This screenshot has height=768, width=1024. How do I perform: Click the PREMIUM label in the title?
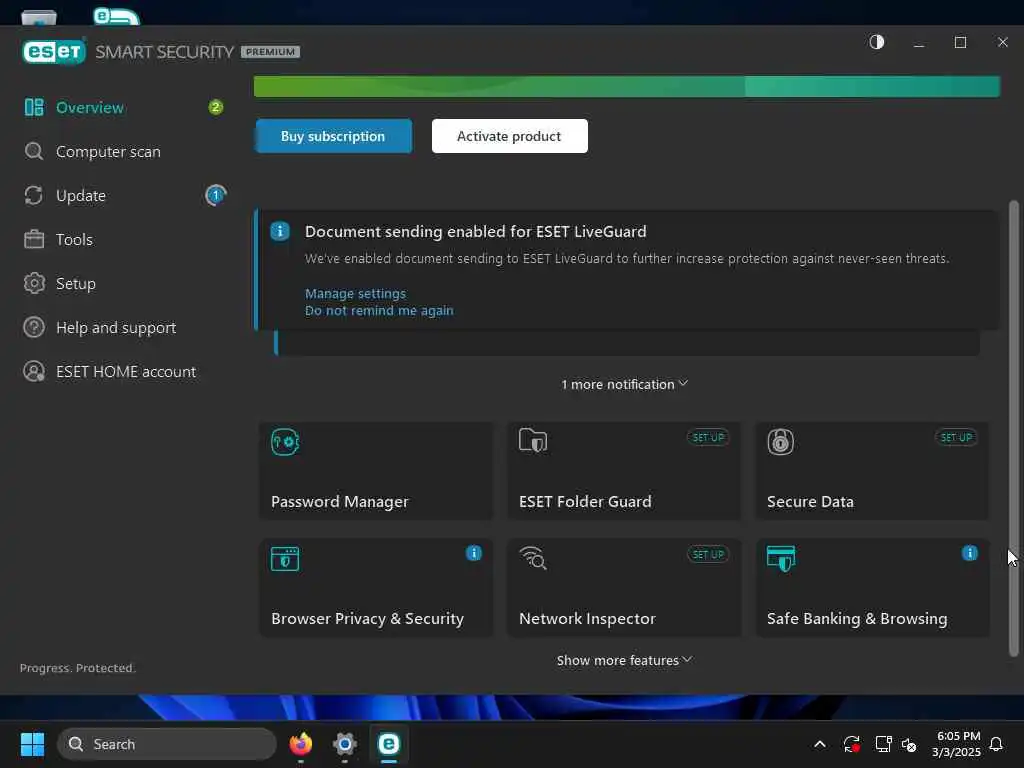[x=270, y=52]
